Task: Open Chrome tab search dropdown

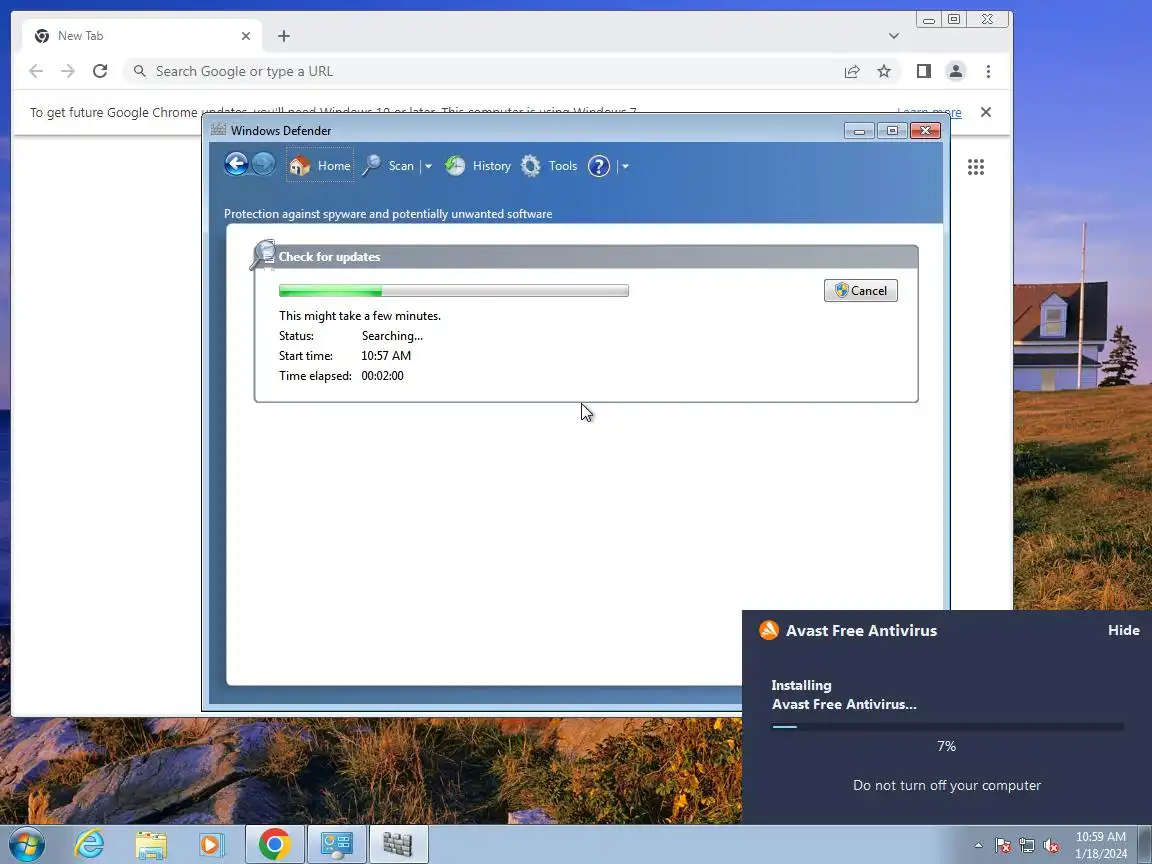Action: tap(893, 36)
